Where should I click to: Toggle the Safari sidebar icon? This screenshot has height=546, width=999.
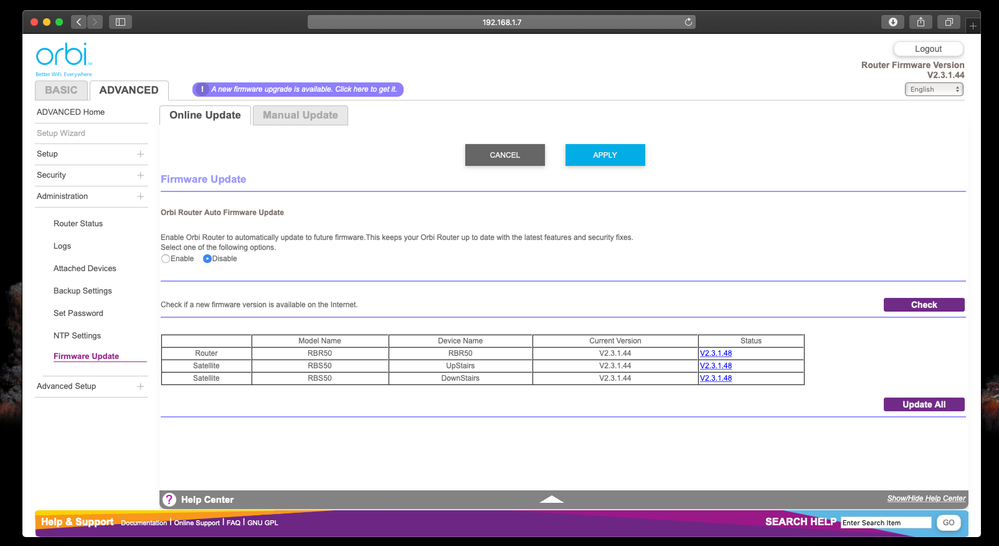coord(120,22)
